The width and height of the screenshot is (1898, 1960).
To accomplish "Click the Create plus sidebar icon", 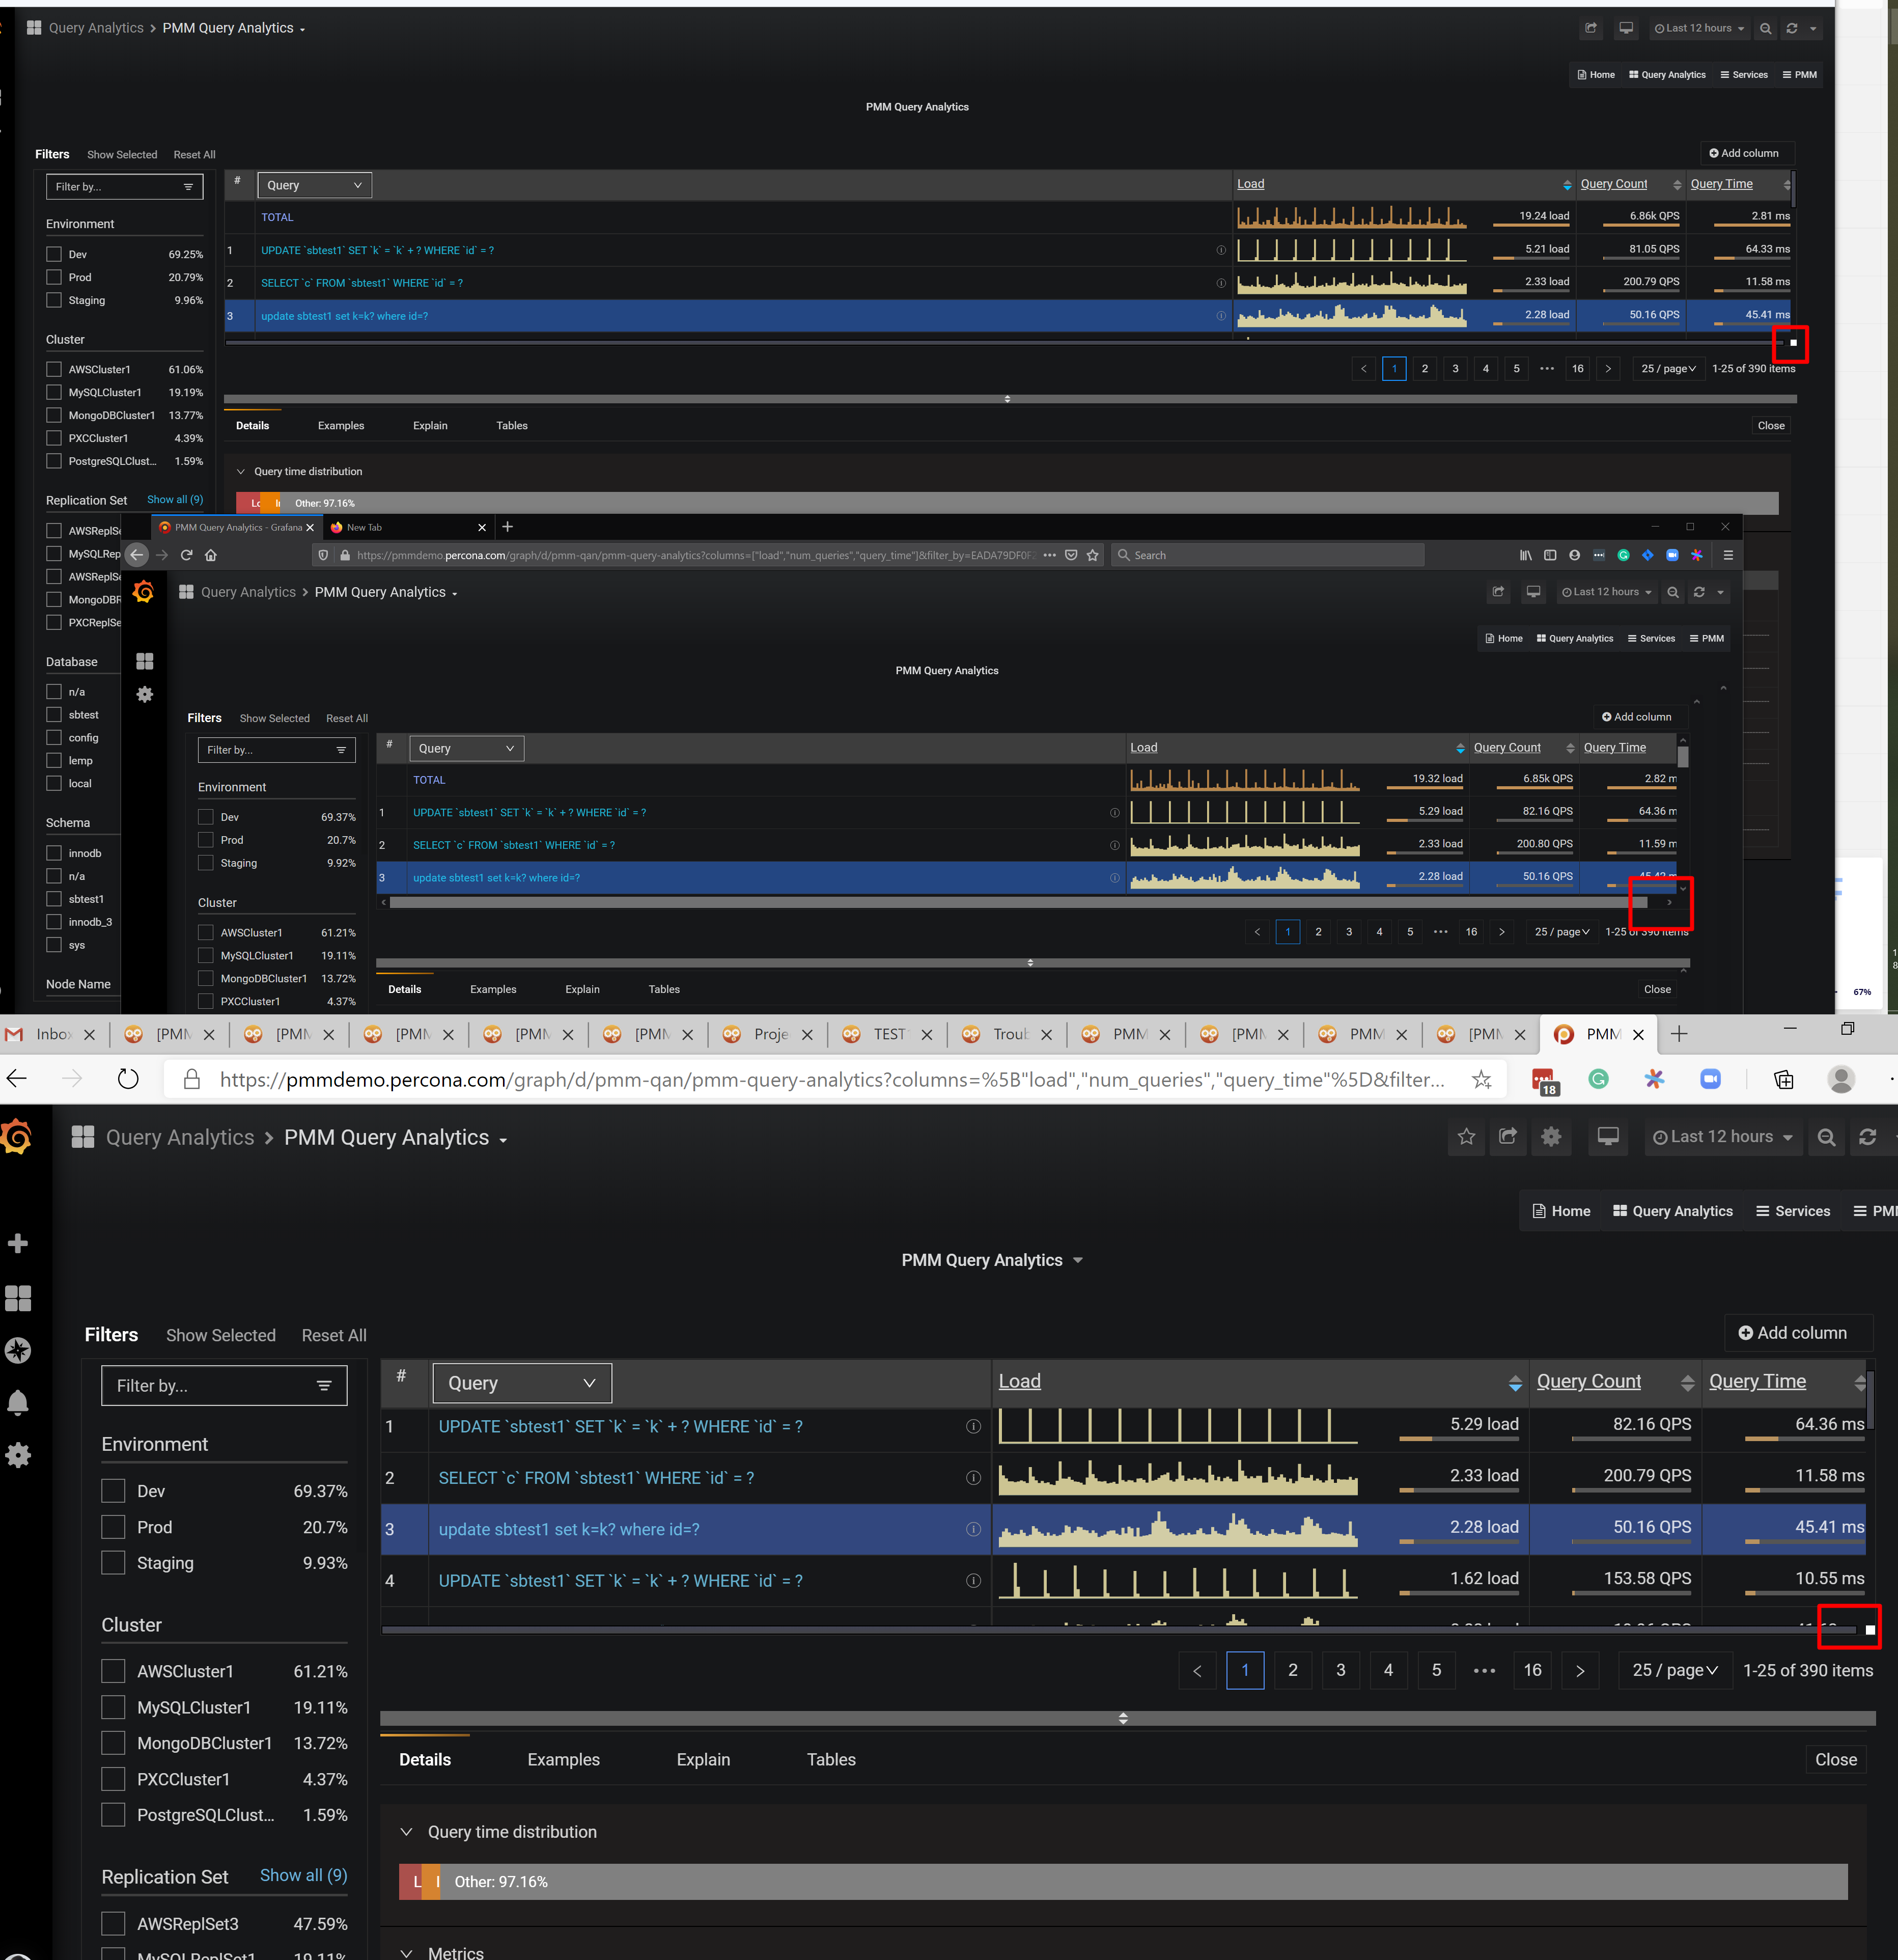I will pyautogui.click(x=18, y=1244).
